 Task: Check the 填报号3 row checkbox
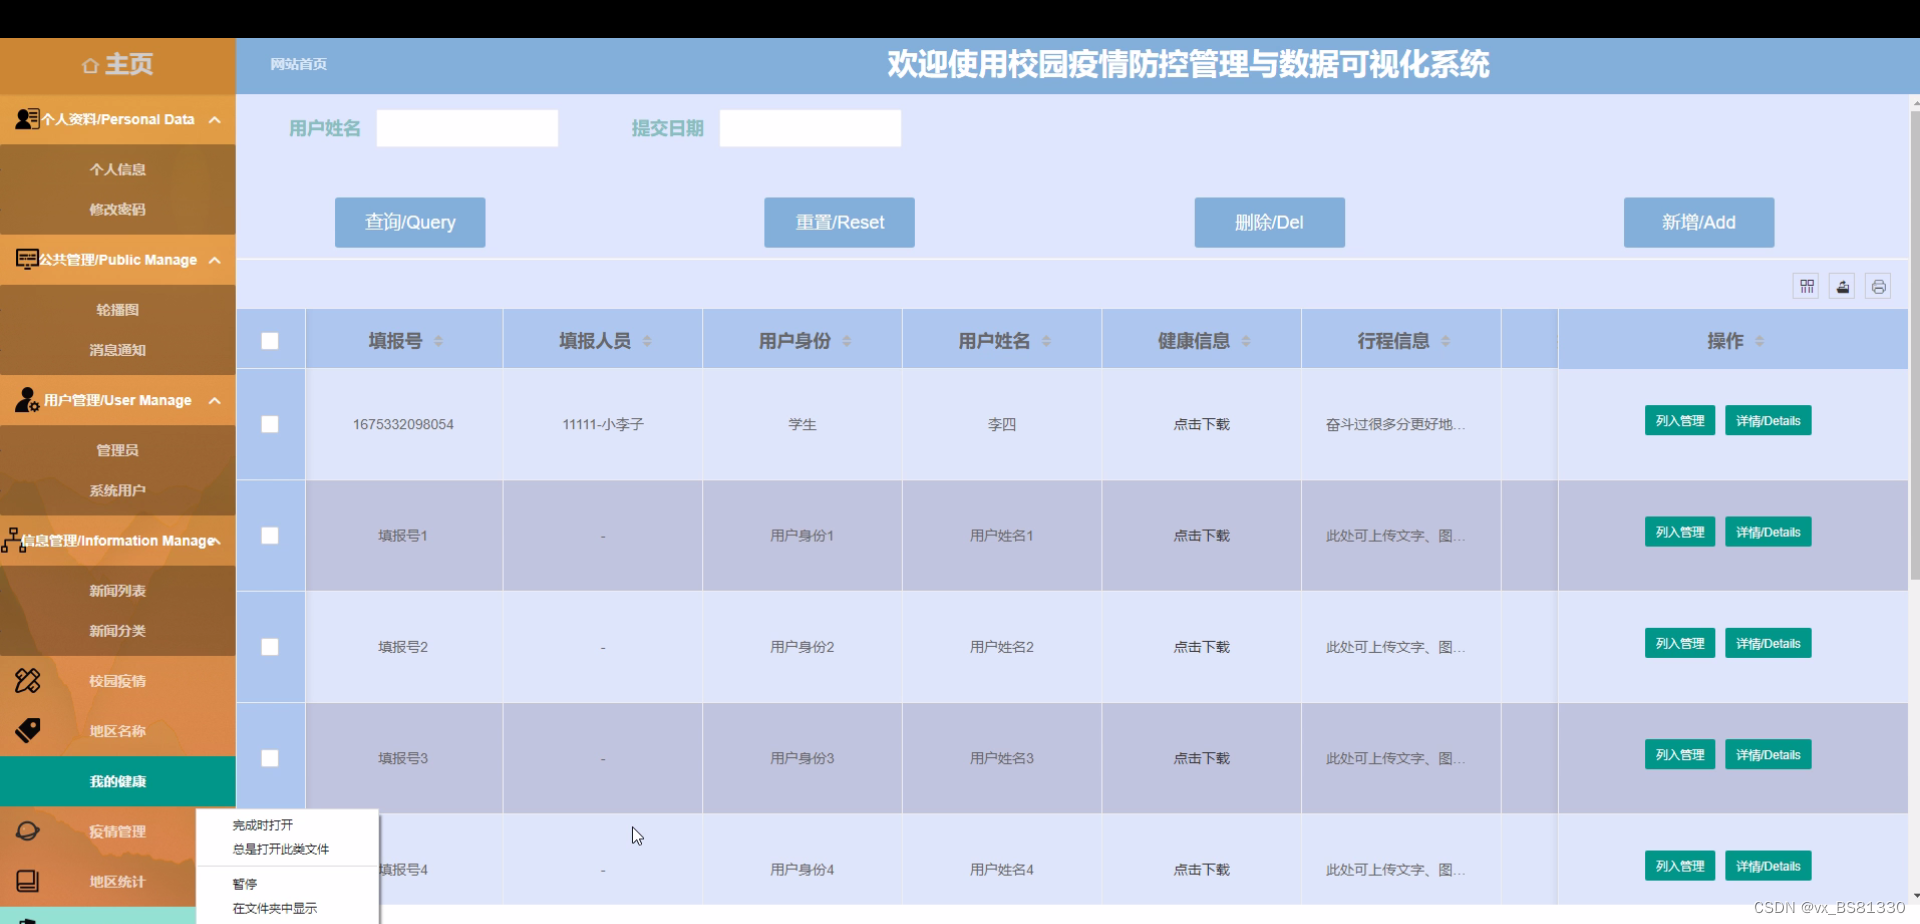pyautogui.click(x=270, y=758)
